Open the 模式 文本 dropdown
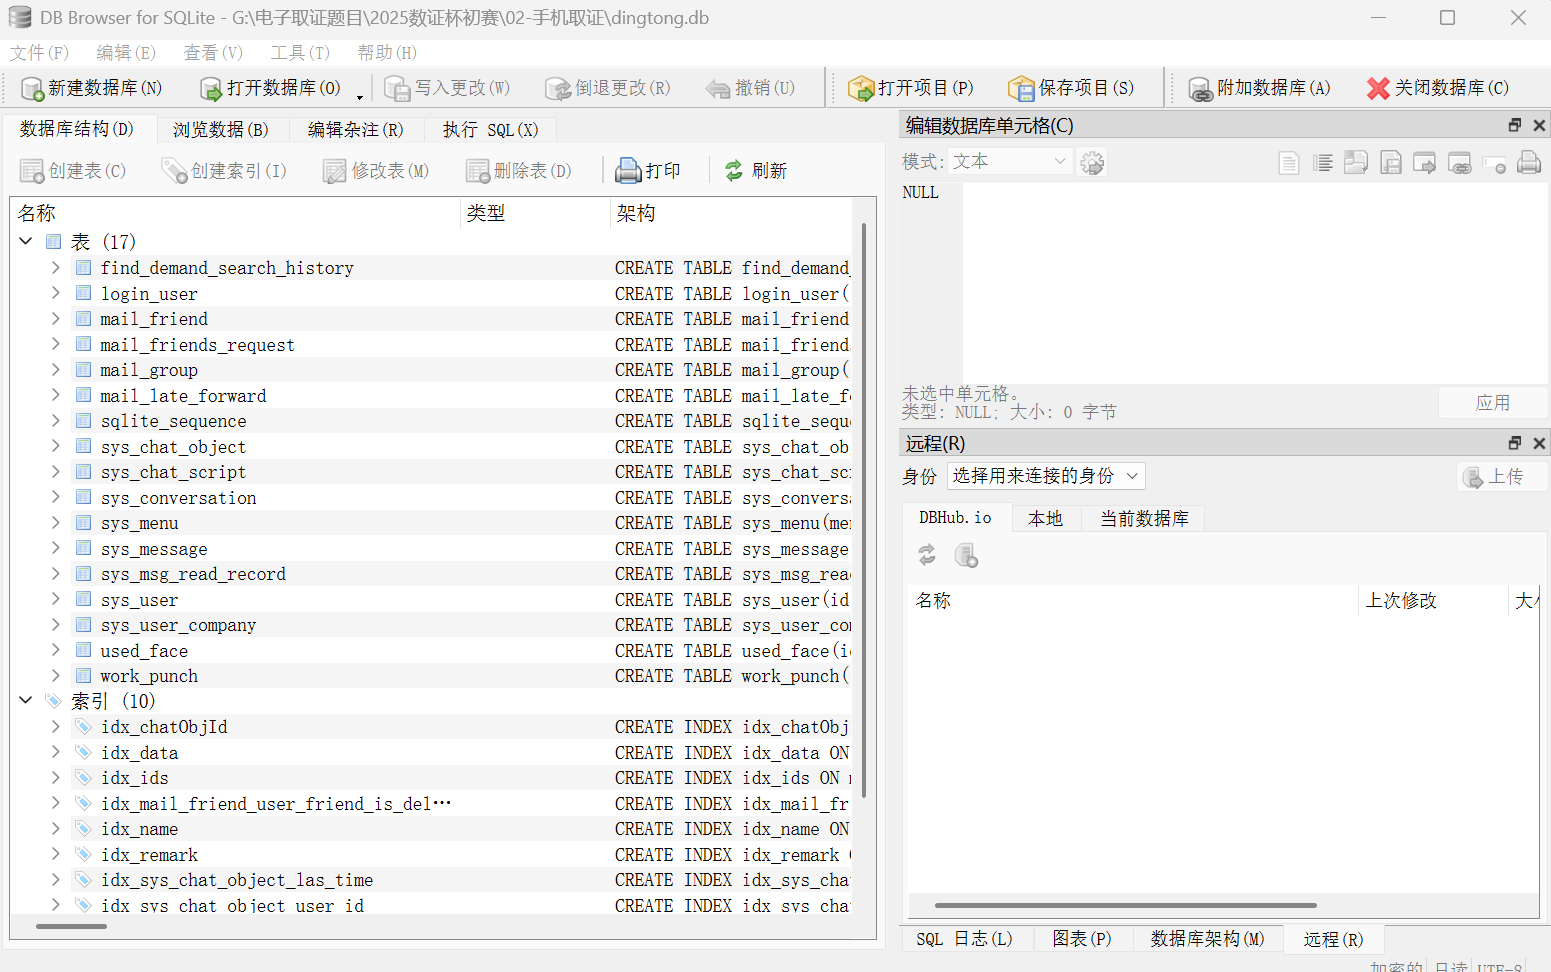This screenshot has height=972, width=1551. [1010, 162]
